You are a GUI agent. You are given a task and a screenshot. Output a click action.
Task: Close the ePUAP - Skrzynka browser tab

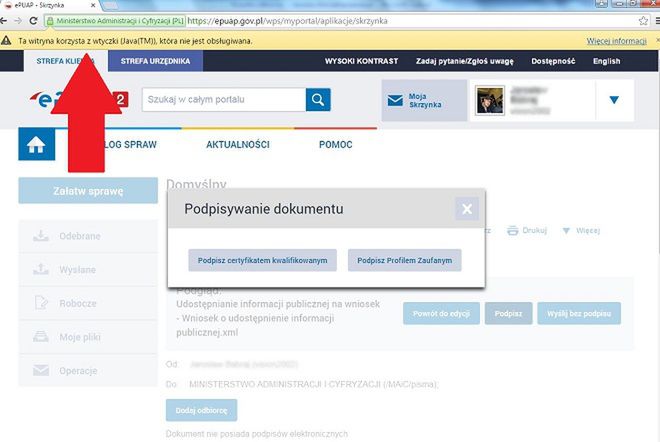93,5
